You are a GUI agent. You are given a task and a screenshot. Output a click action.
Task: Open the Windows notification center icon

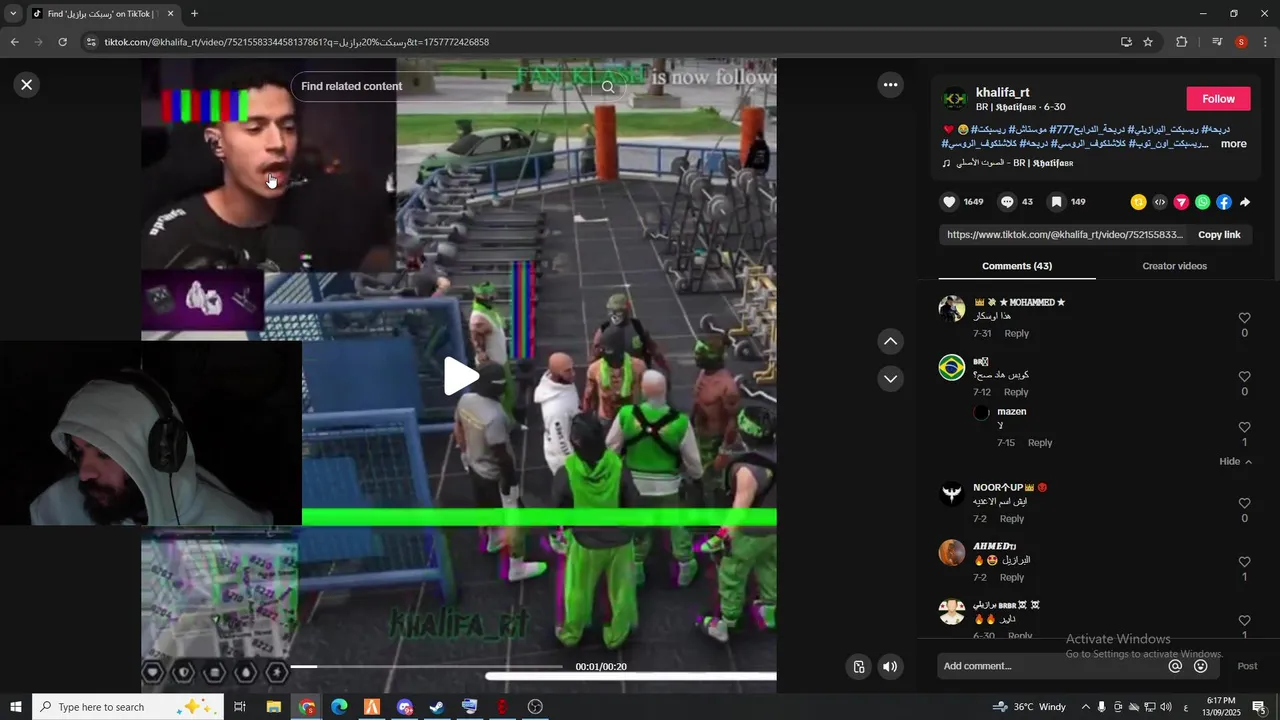(1259, 707)
